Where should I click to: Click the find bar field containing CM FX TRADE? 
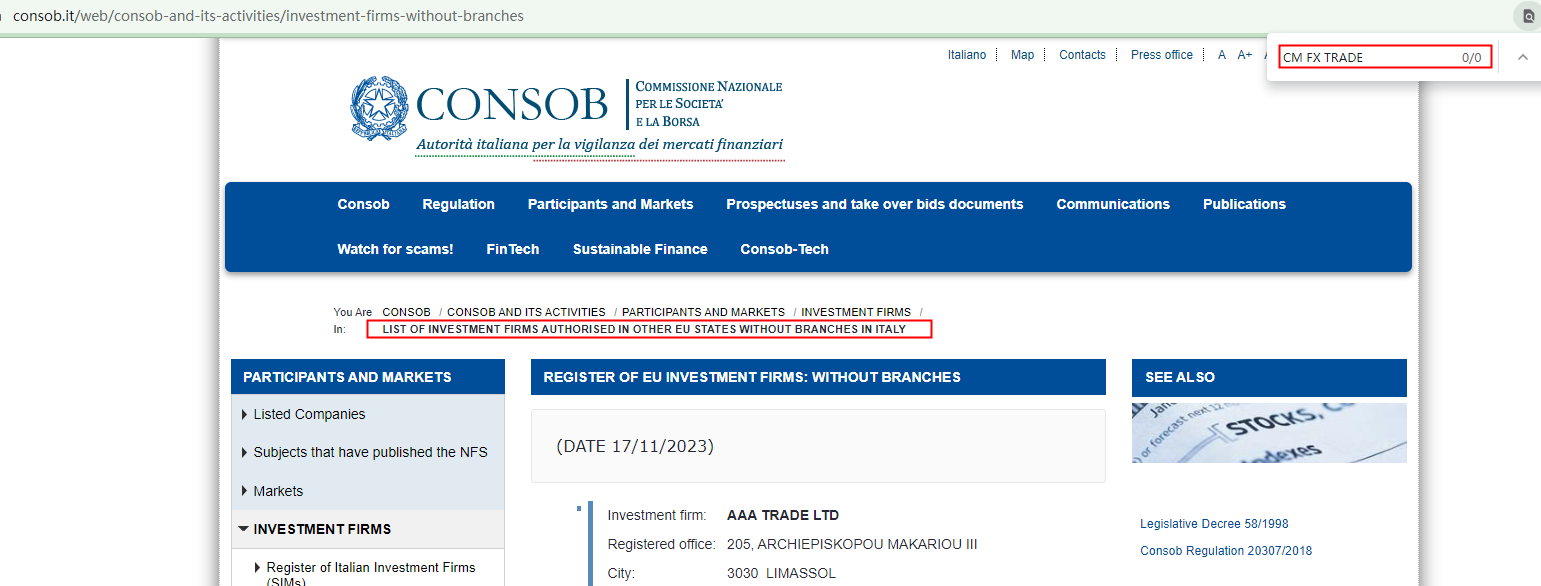pyautogui.click(x=1385, y=57)
